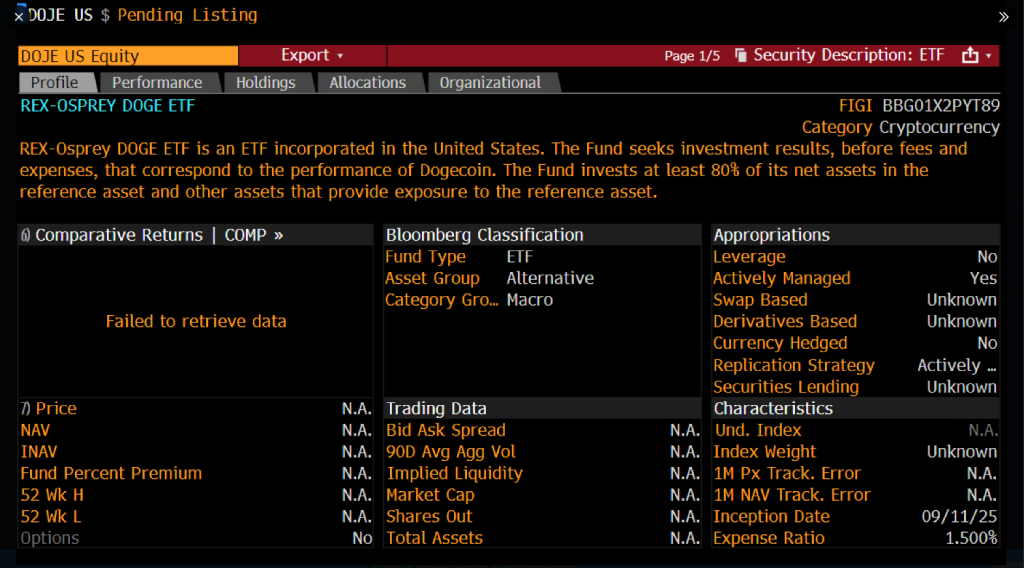Click Security Description: ETF title
The image size is (1024, 568).
(849, 55)
